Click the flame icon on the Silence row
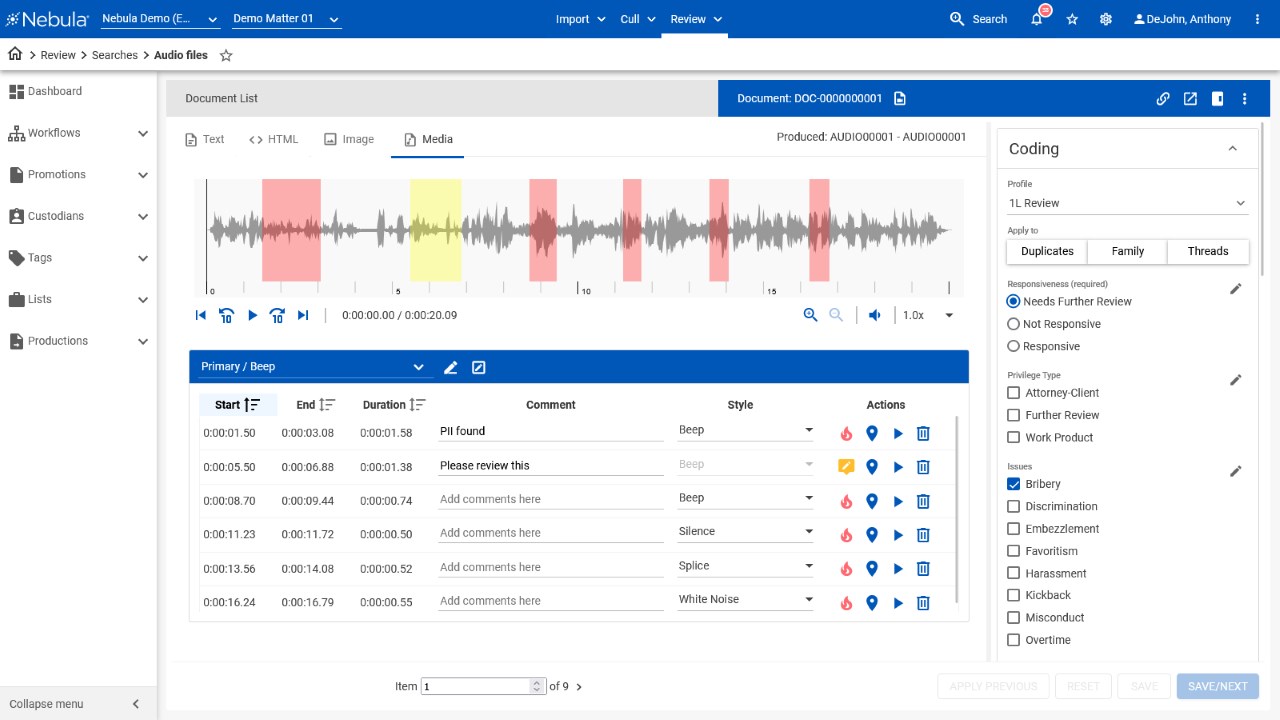The width and height of the screenshot is (1280, 720). [846, 535]
